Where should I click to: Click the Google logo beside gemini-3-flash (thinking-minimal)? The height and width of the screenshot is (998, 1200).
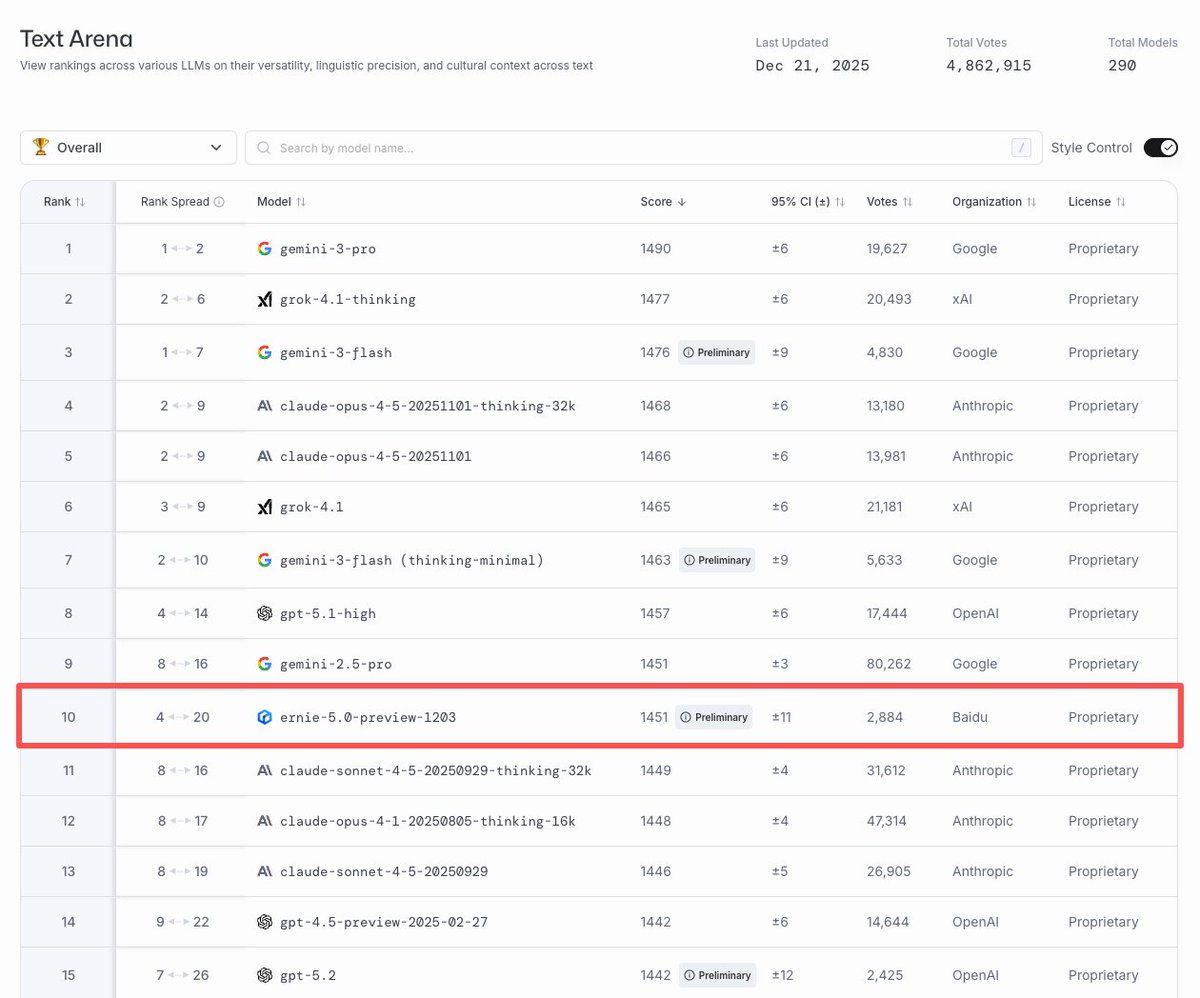point(264,560)
